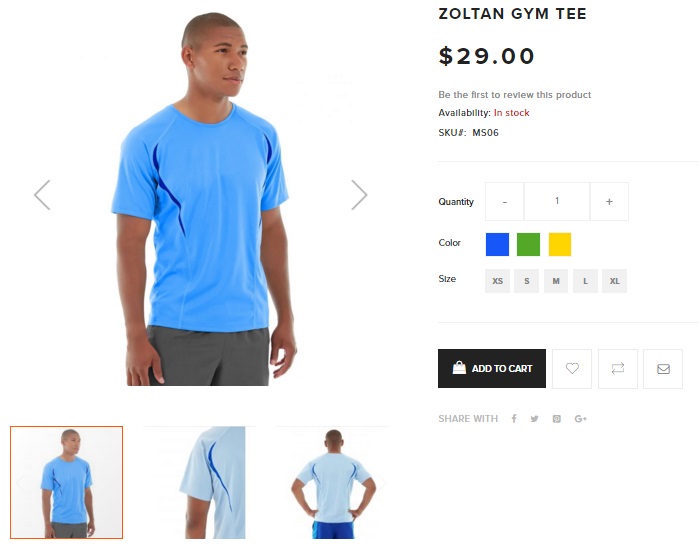
Task: Select size XS
Action: pos(498,281)
